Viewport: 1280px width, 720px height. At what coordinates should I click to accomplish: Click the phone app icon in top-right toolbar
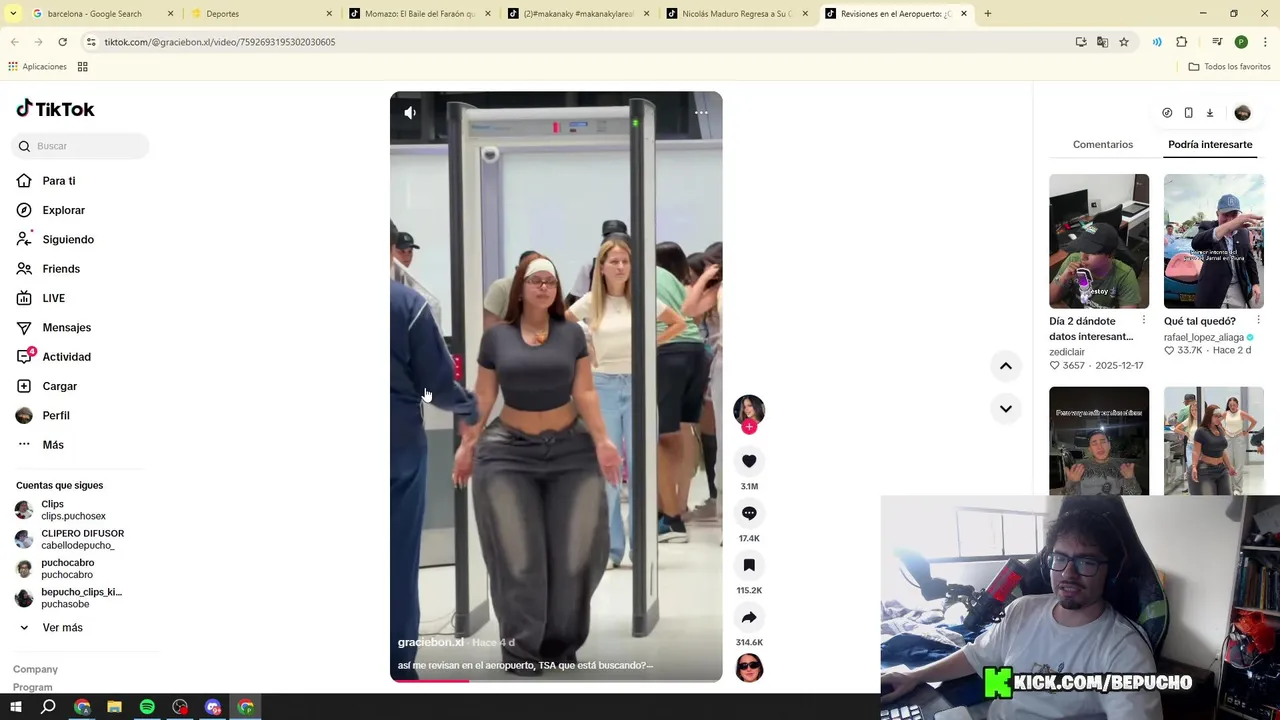(1188, 113)
